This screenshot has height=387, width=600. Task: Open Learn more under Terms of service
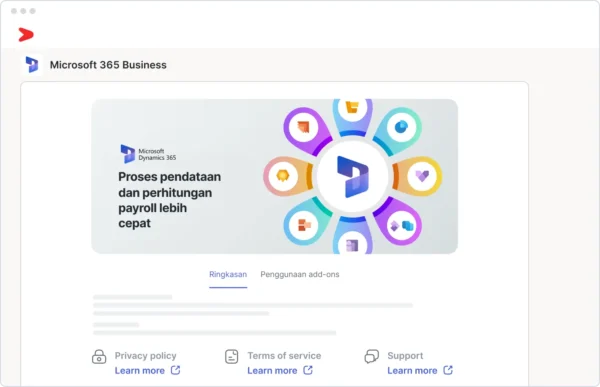[272, 371]
